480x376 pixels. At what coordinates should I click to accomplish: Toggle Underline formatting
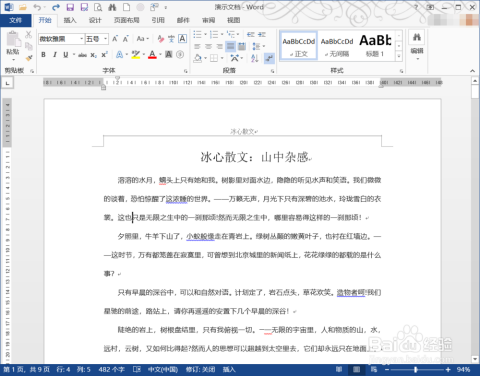[x=66, y=55]
